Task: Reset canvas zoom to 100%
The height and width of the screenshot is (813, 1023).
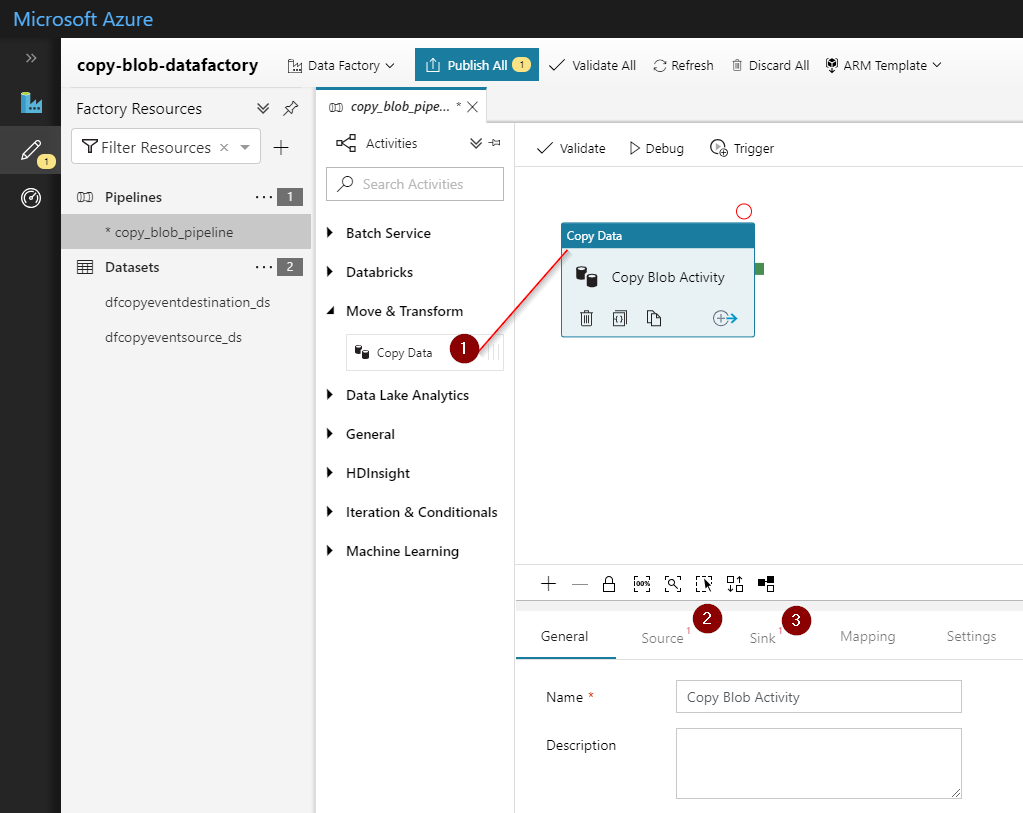Action: [642, 584]
